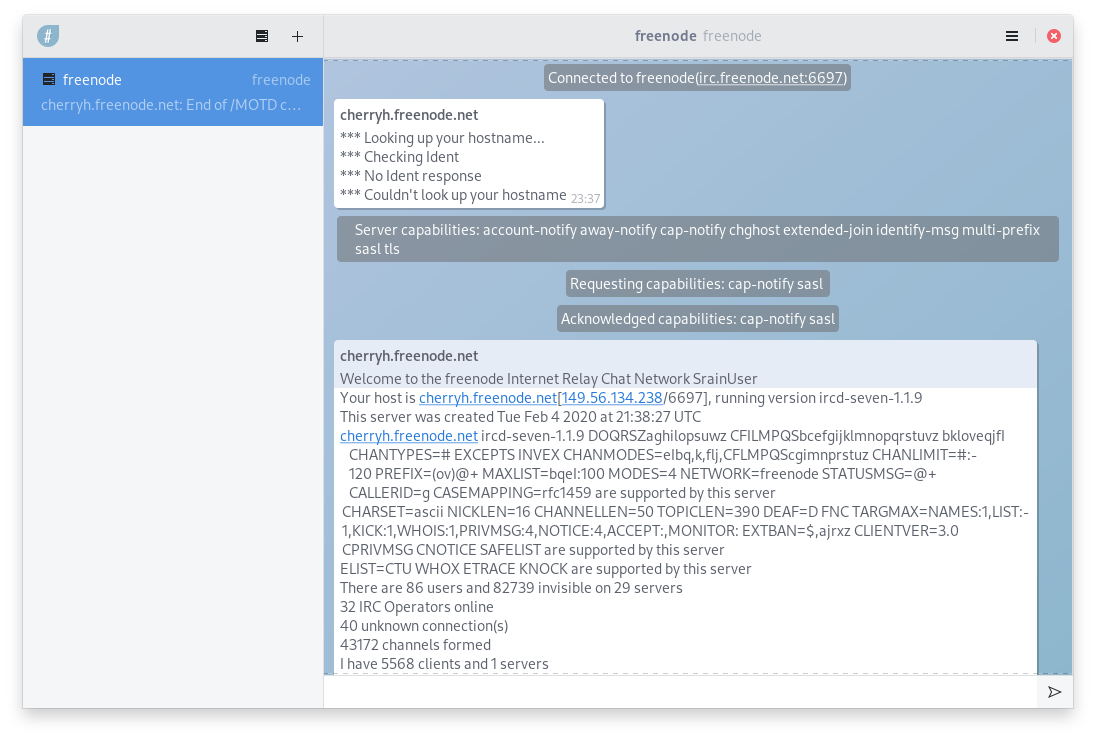Viewport: 1096px width, 739px height.
Task: Open the irc.freenode.net:6697 link
Action: point(770,78)
